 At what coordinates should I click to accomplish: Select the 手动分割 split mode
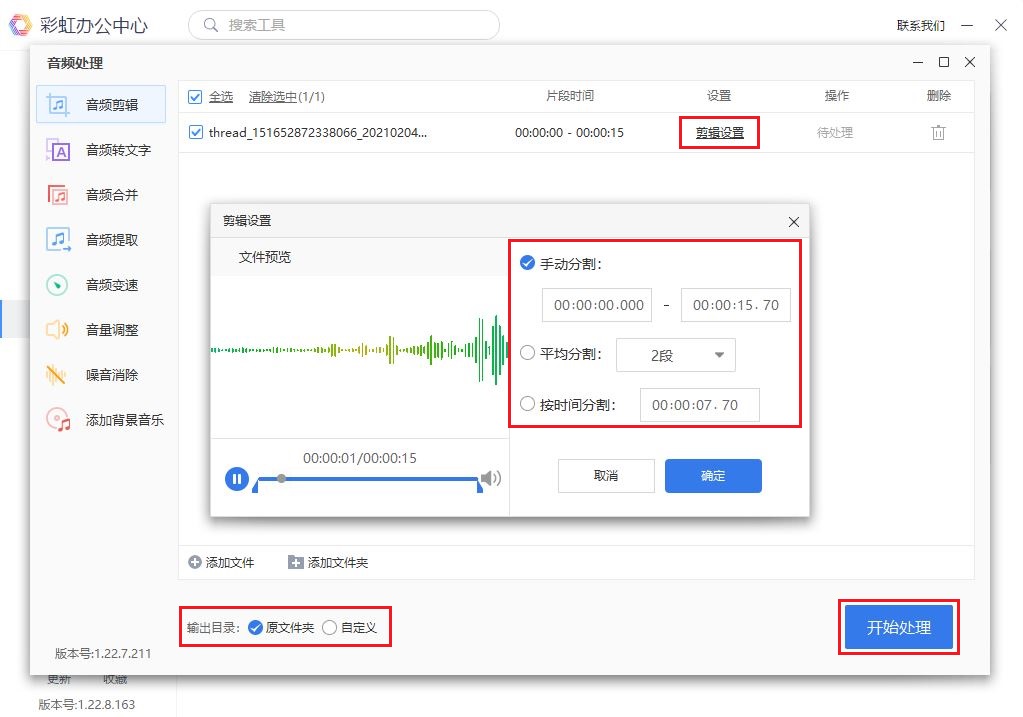pos(529,263)
